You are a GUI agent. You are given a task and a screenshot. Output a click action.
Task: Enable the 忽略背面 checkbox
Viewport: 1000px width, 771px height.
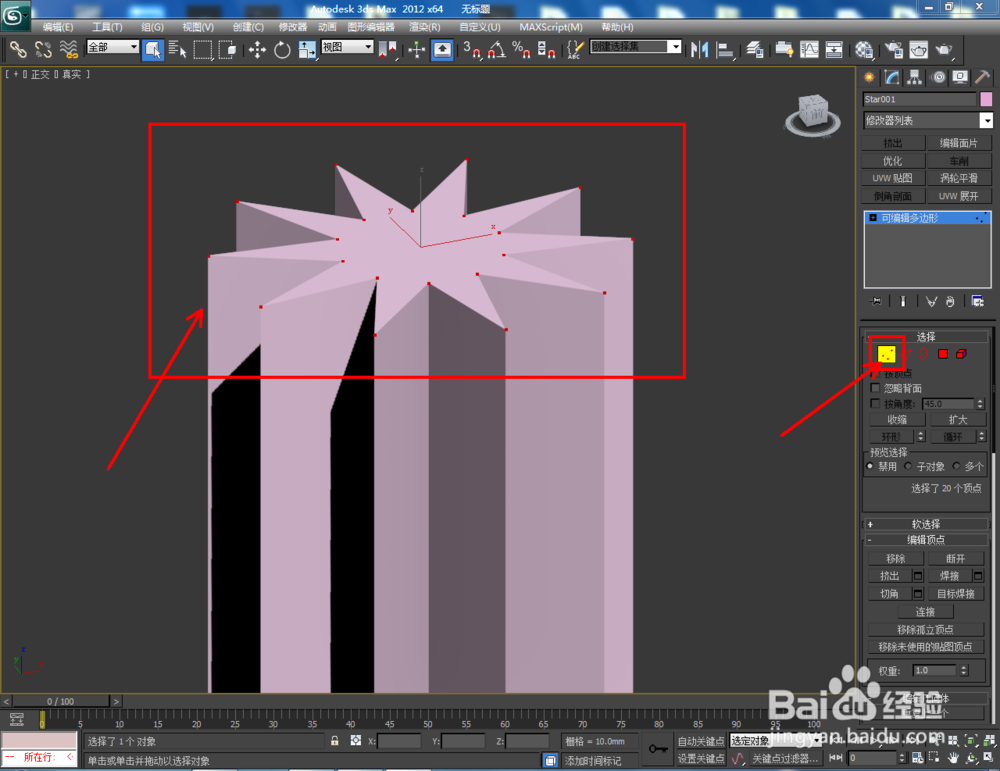875,388
